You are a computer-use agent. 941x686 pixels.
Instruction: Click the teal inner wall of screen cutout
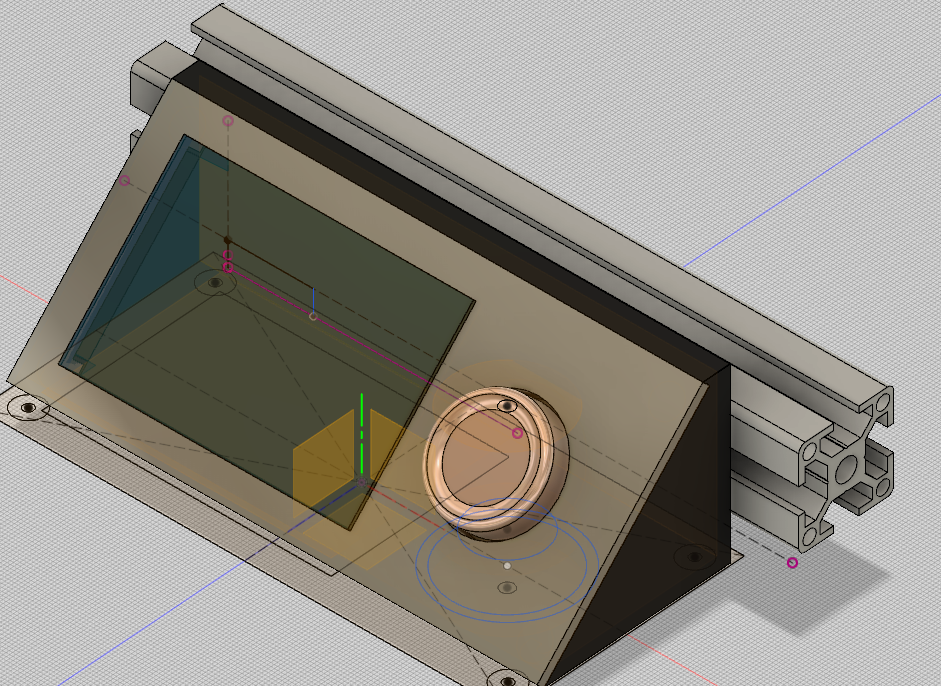130,250
